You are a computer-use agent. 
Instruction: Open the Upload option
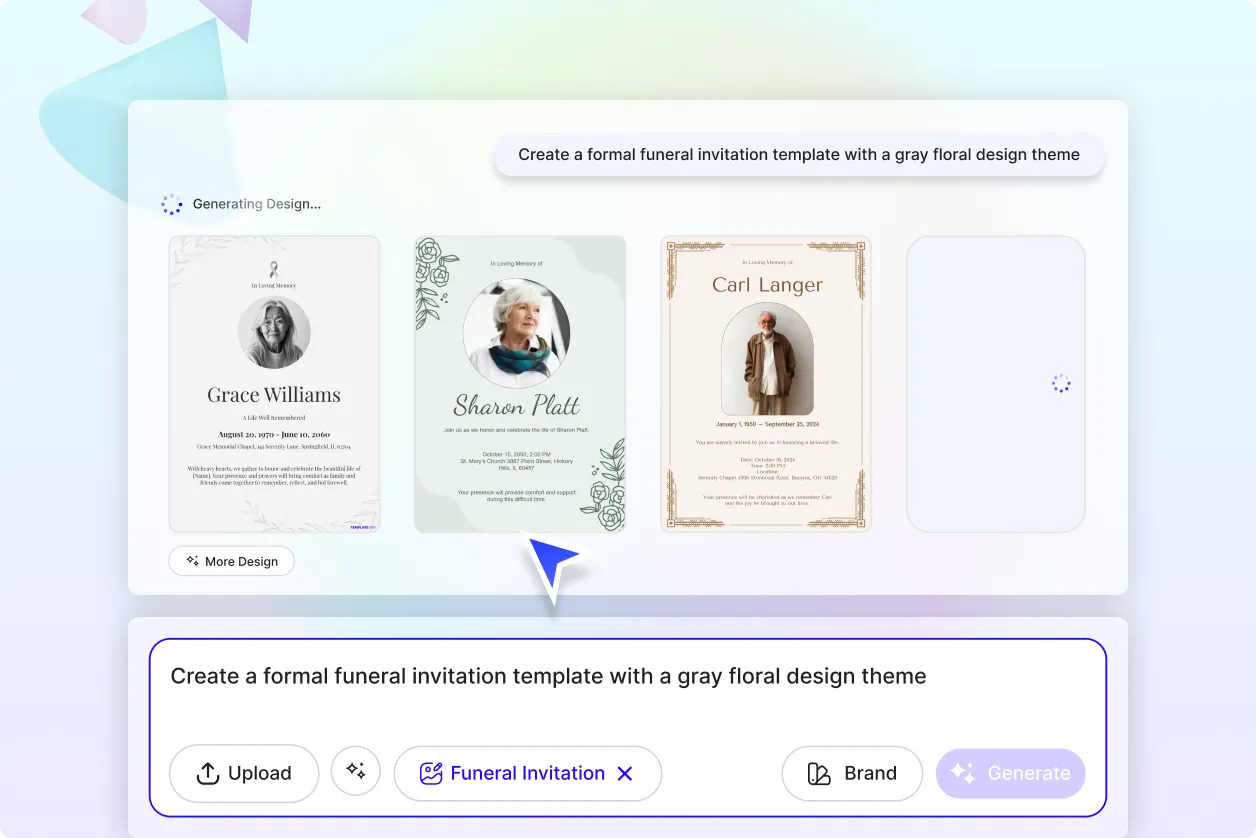244,773
